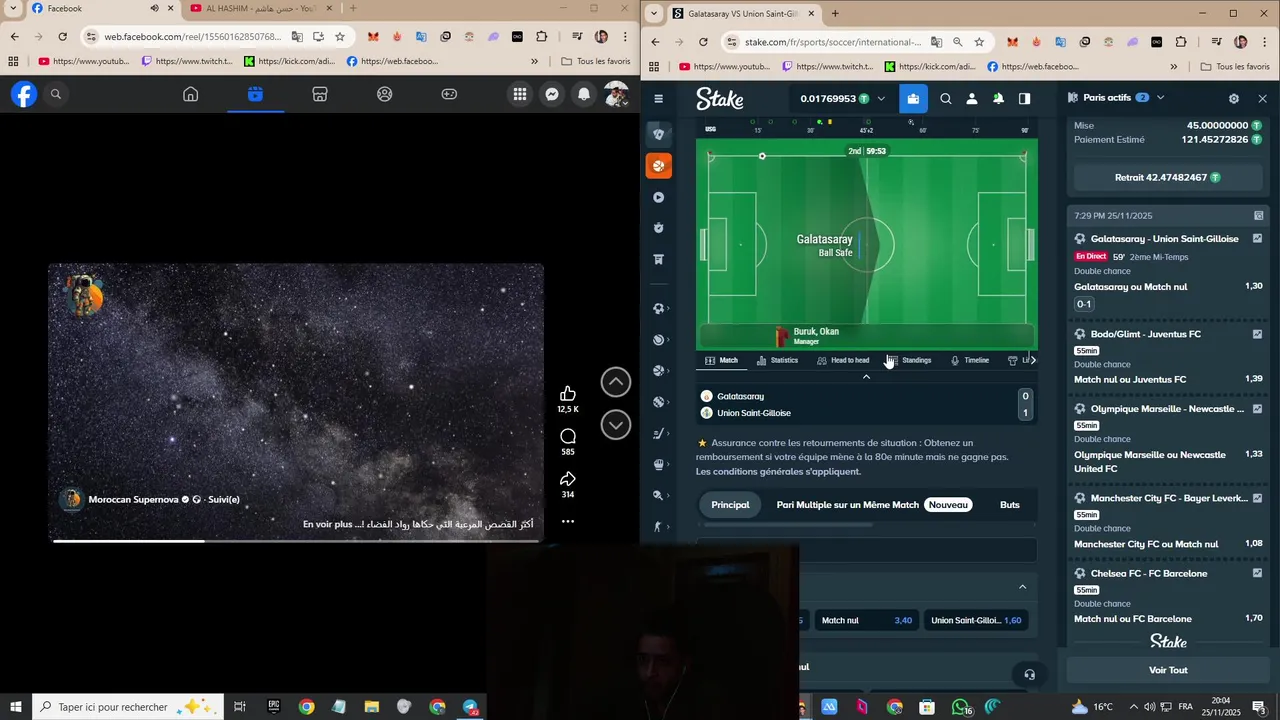
Task: Open the Facebook Marketplace icon
Action: pos(320,94)
